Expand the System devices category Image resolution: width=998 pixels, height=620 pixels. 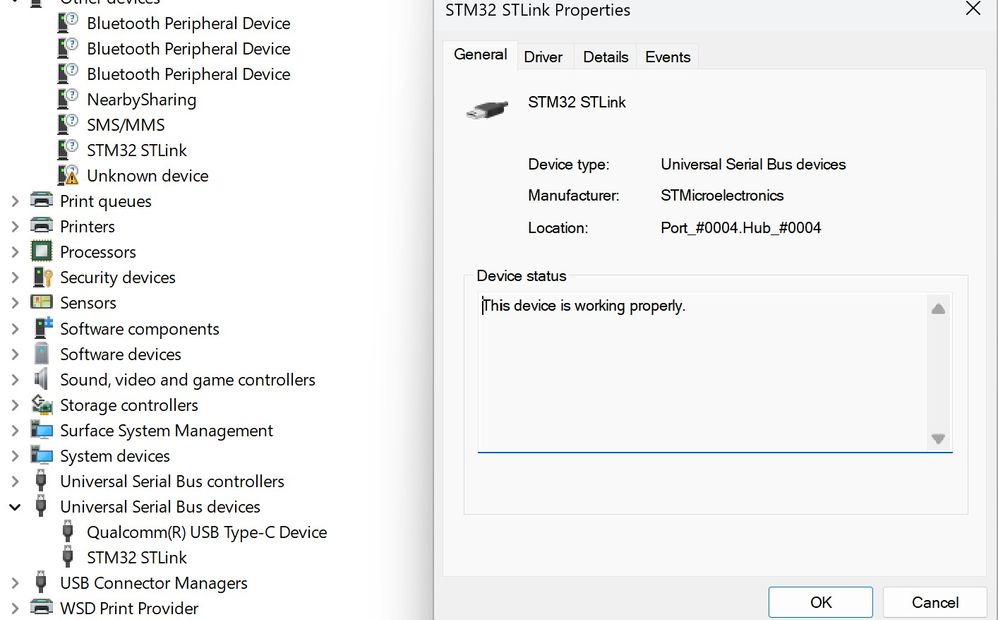coord(15,456)
